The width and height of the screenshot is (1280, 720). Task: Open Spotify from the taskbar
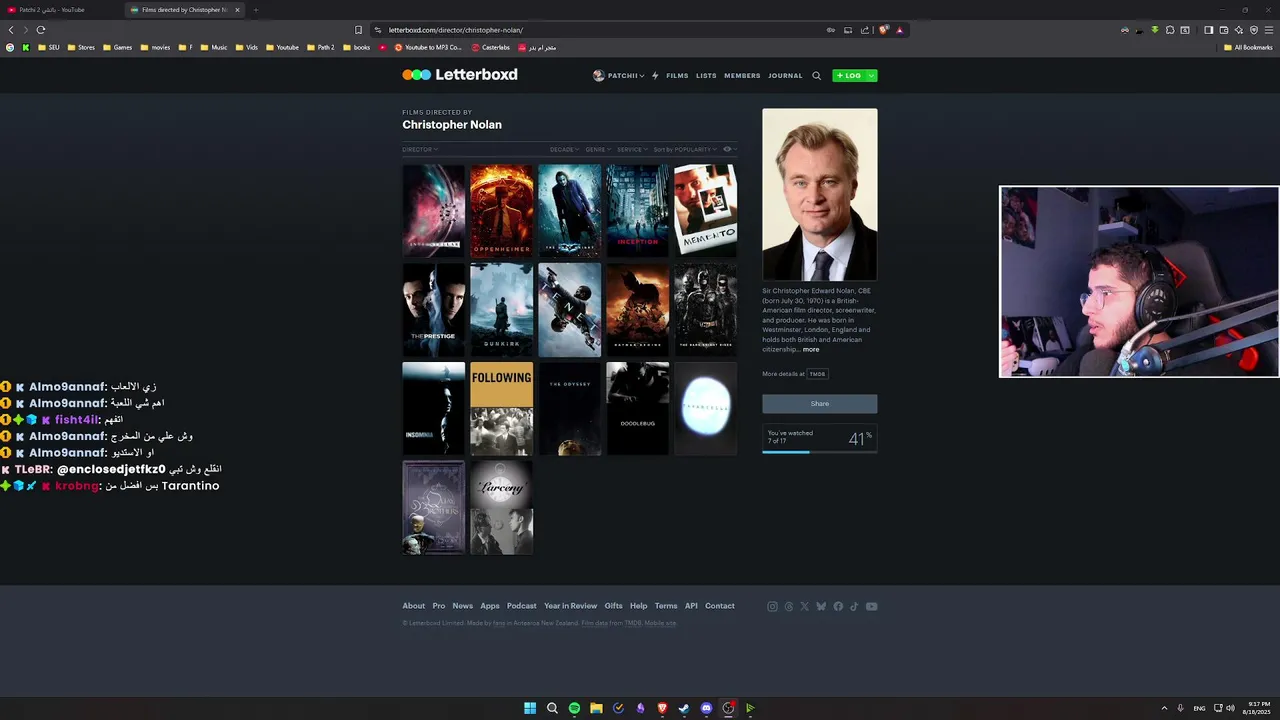tap(574, 708)
